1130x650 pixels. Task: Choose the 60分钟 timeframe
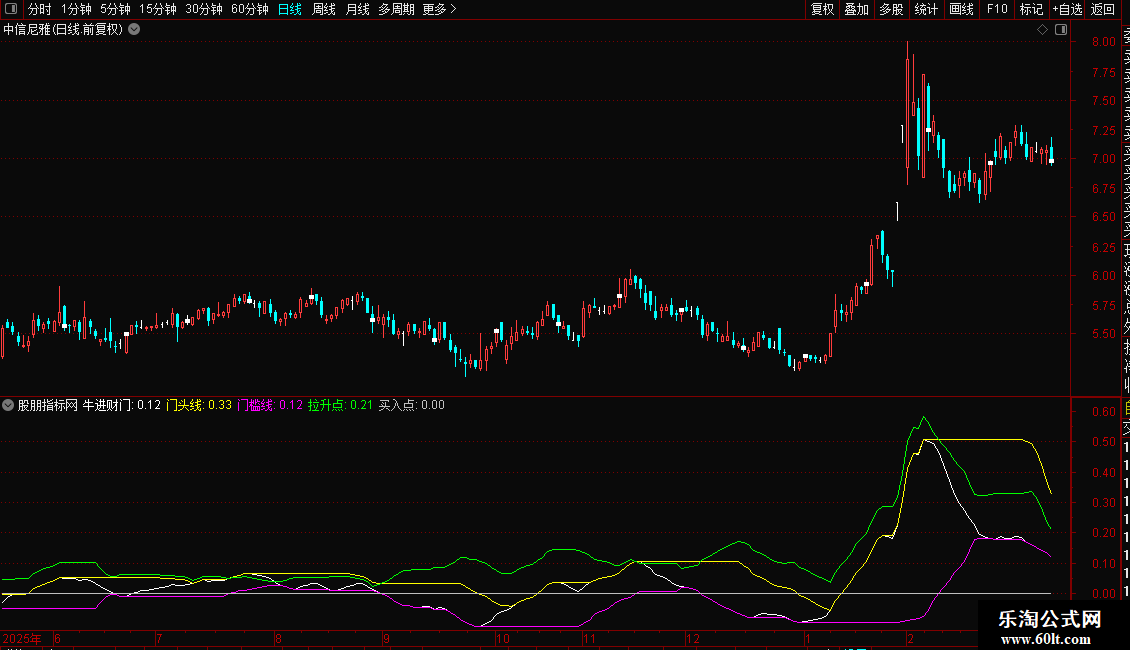pos(249,10)
